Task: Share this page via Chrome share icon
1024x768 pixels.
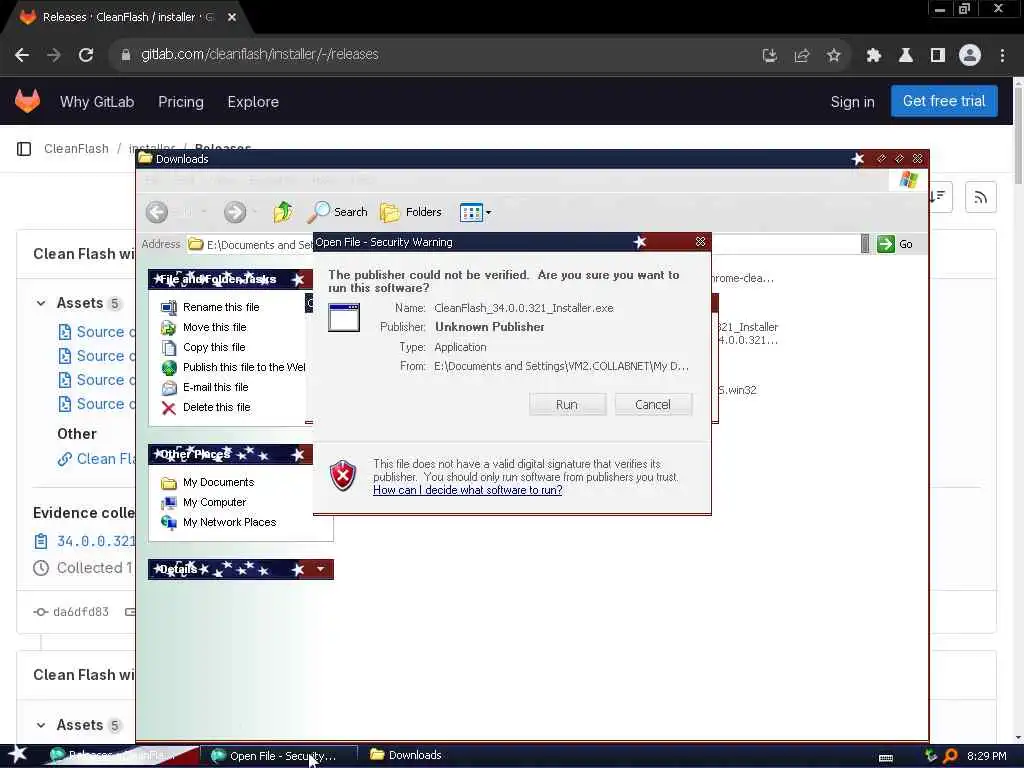Action: tap(801, 56)
